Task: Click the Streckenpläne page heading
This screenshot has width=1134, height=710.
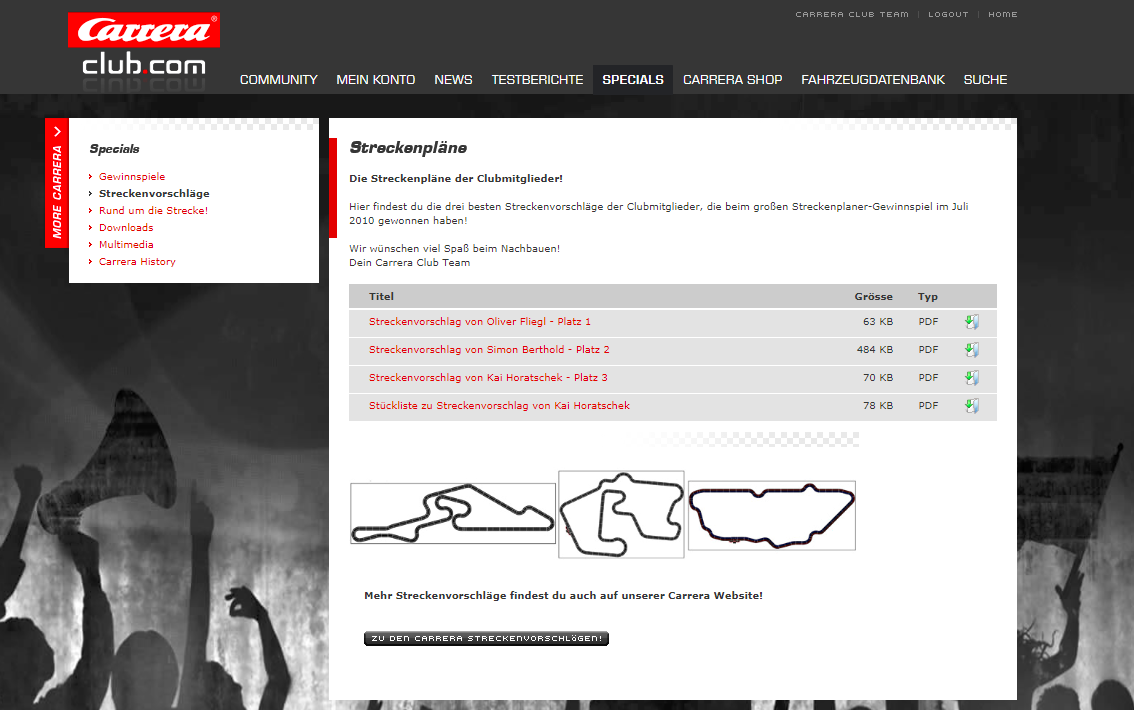Action: click(408, 147)
